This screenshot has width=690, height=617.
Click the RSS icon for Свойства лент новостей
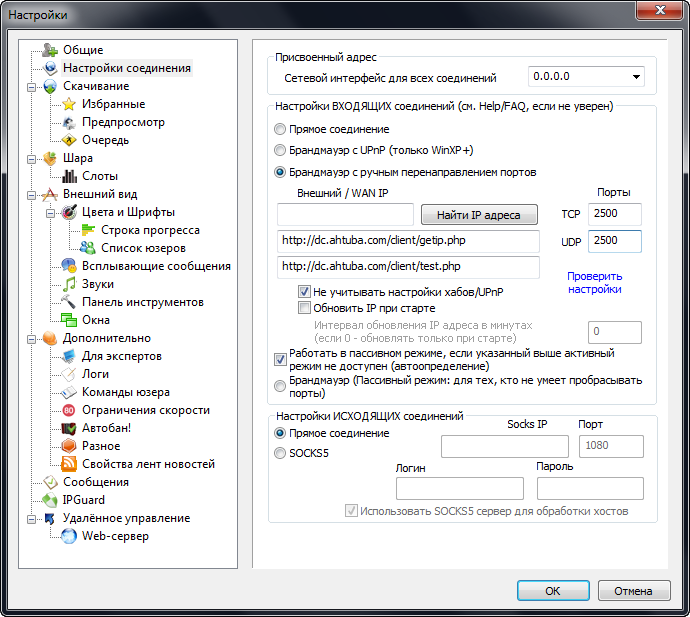point(69,464)
